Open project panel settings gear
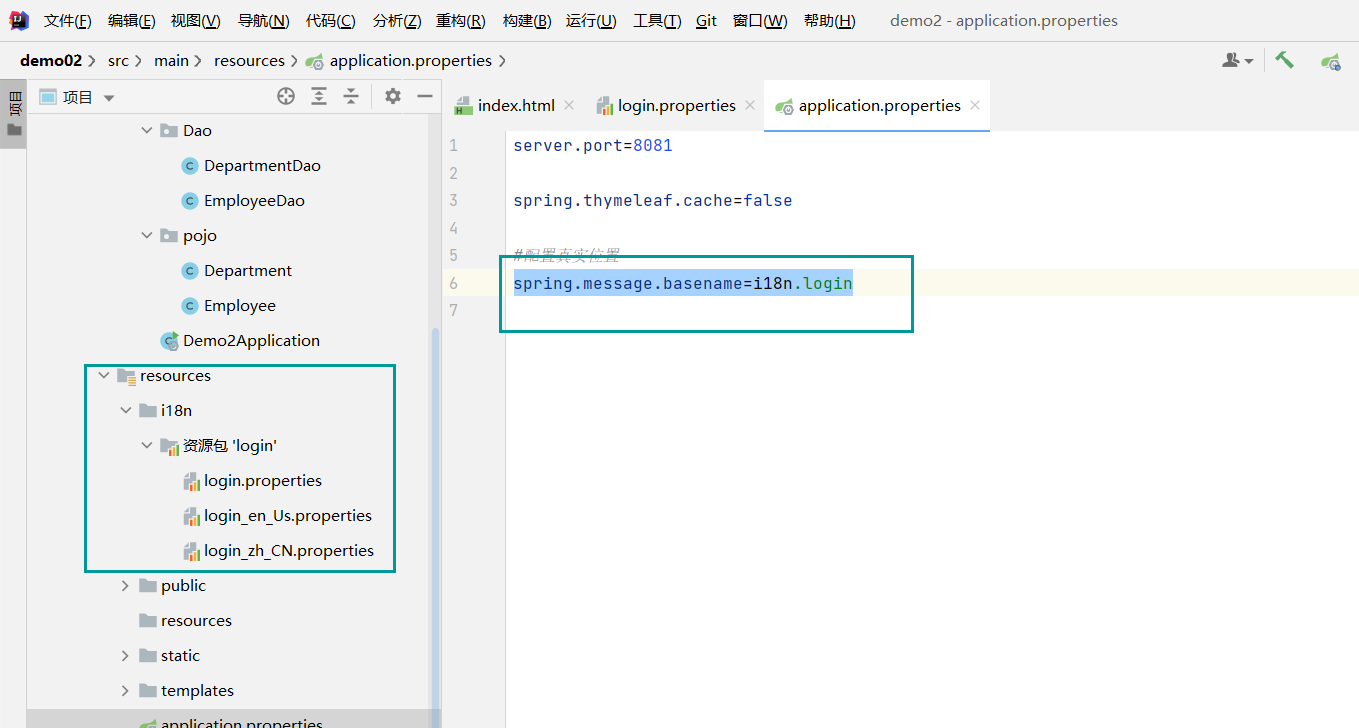 point(393,96)
